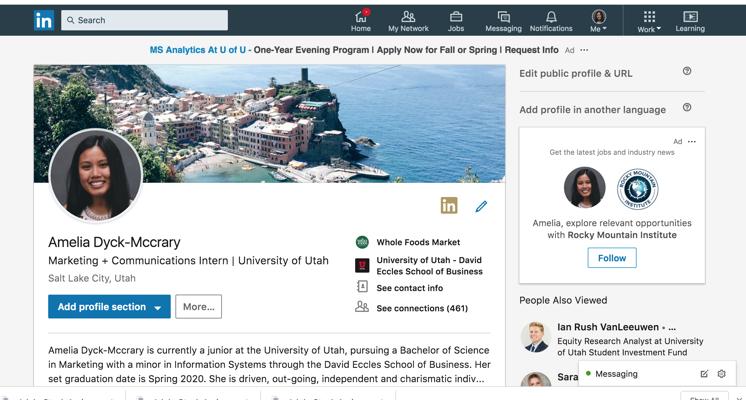
Task: Click the pencil edit profile icon
Action: [x=481, y=206]
